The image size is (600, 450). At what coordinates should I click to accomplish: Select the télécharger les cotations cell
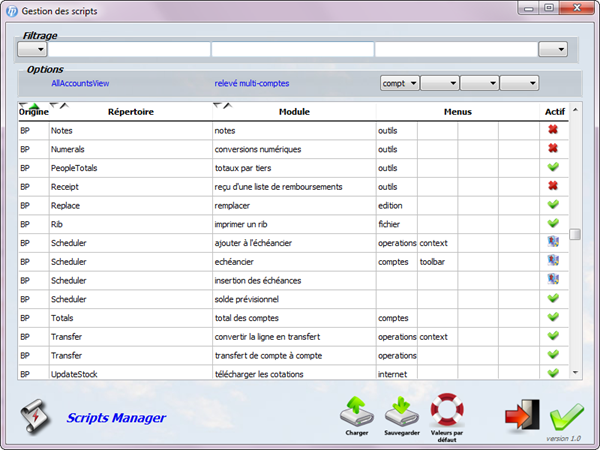pyautogui.click(x=294, y=374)
